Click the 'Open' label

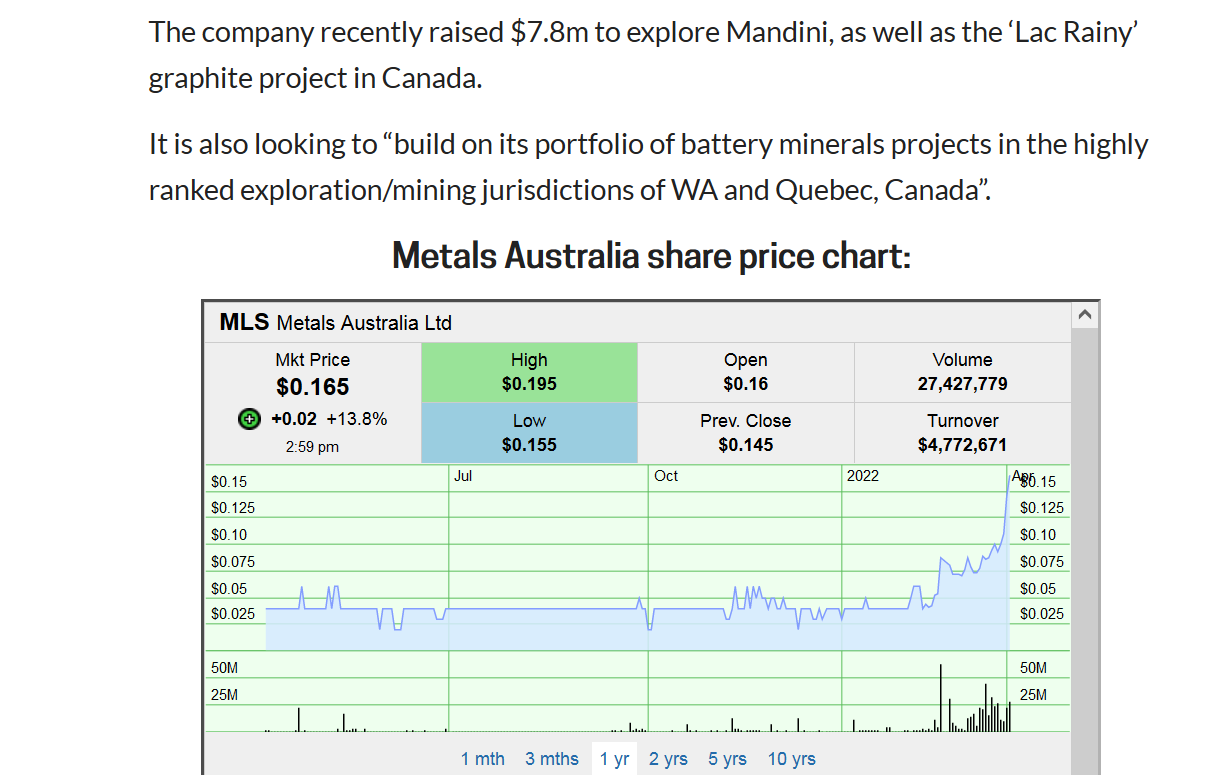point(746,360)
